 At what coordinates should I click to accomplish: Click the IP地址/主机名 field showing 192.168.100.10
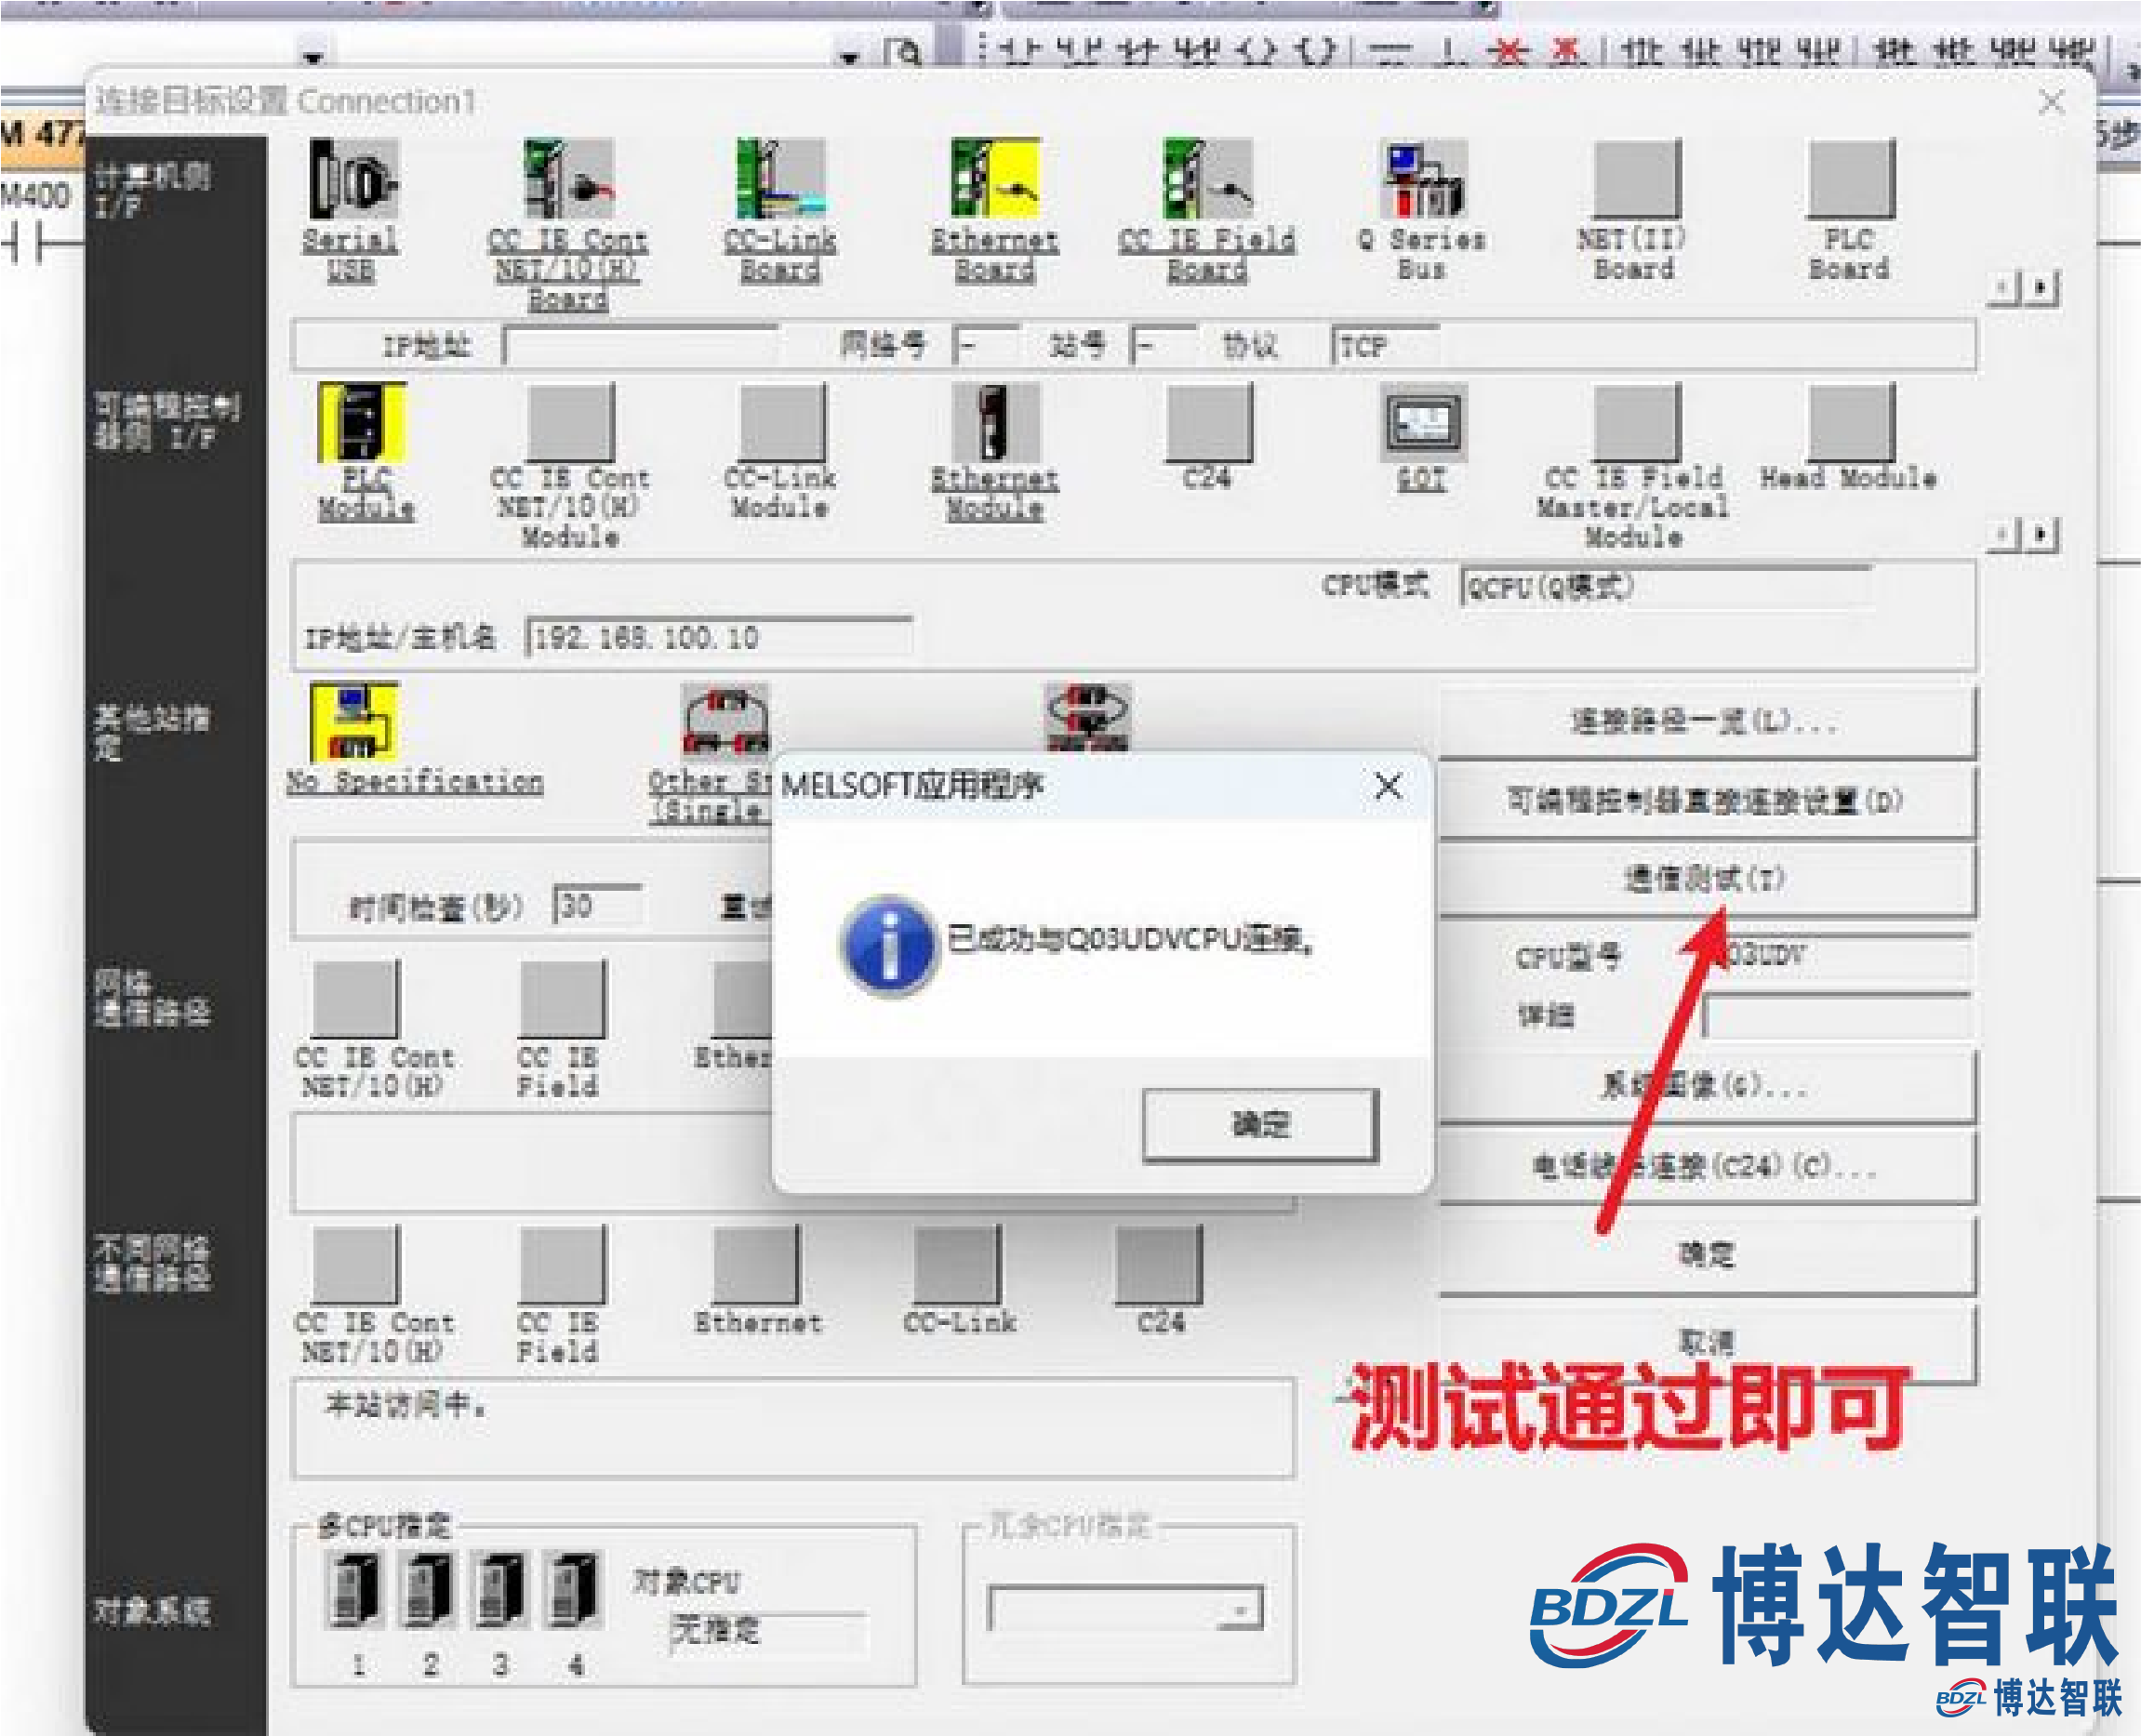click(x=719, y=637)
